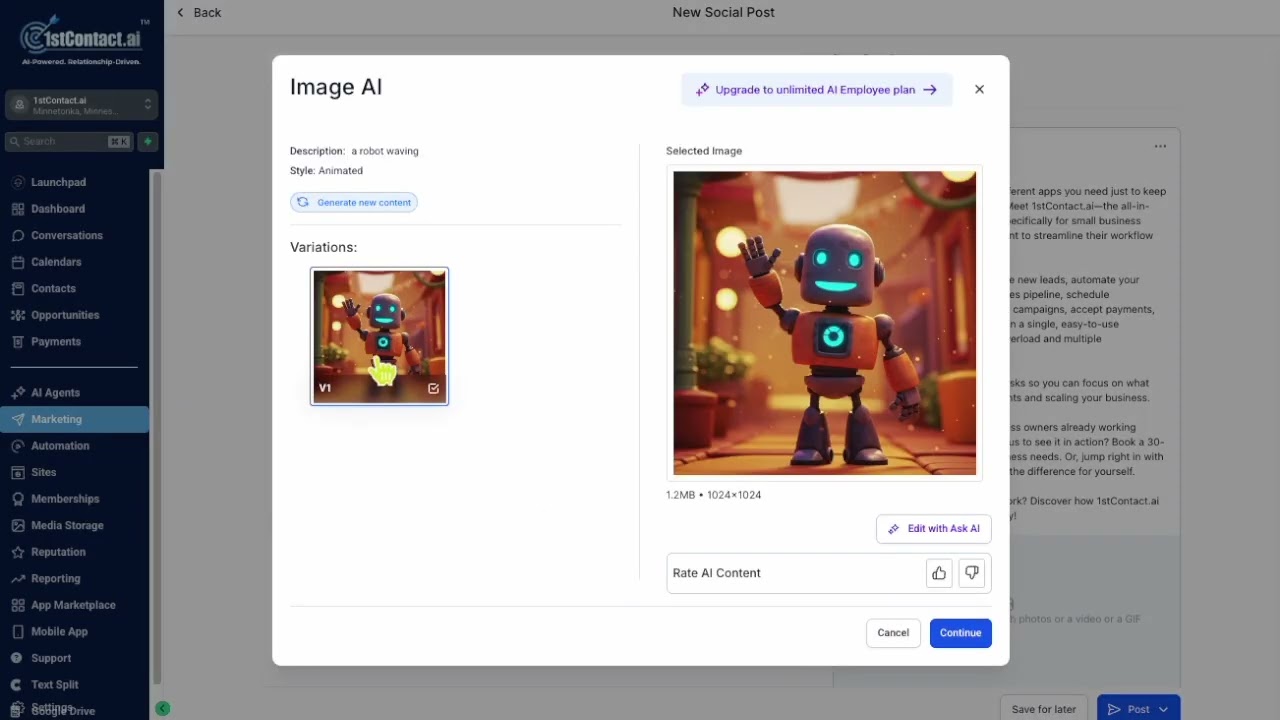This screenshot has width=1280, height=720.
Task: Click the selected robot image preview
Action: point(824,323)
